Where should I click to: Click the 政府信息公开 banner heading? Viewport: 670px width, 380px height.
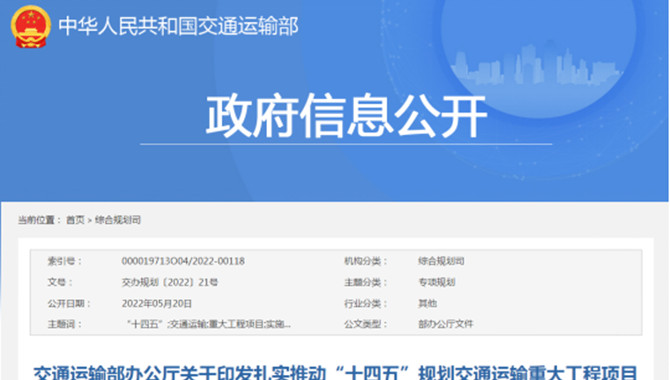click(x=346, y=116)
